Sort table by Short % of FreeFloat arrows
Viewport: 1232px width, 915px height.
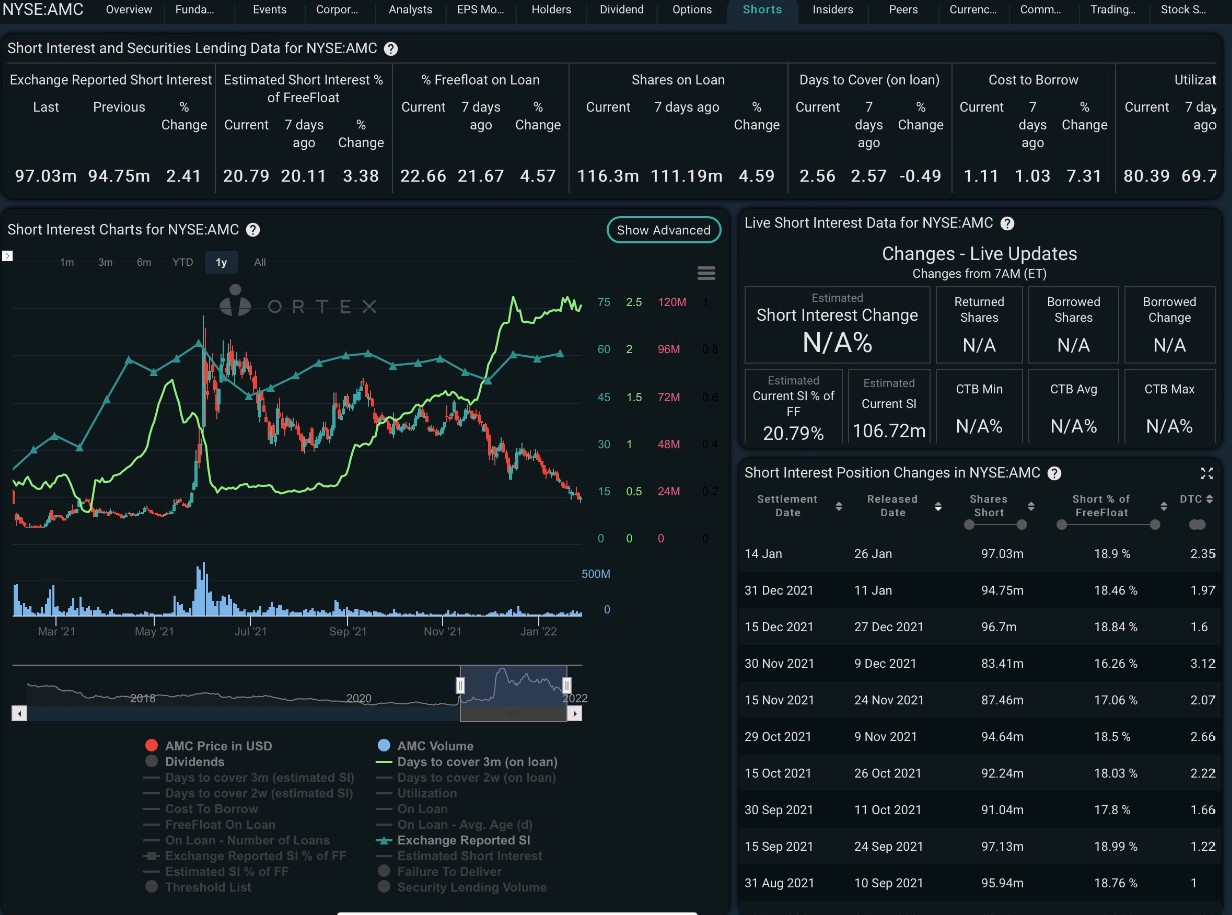click(x=1164, y=506)
